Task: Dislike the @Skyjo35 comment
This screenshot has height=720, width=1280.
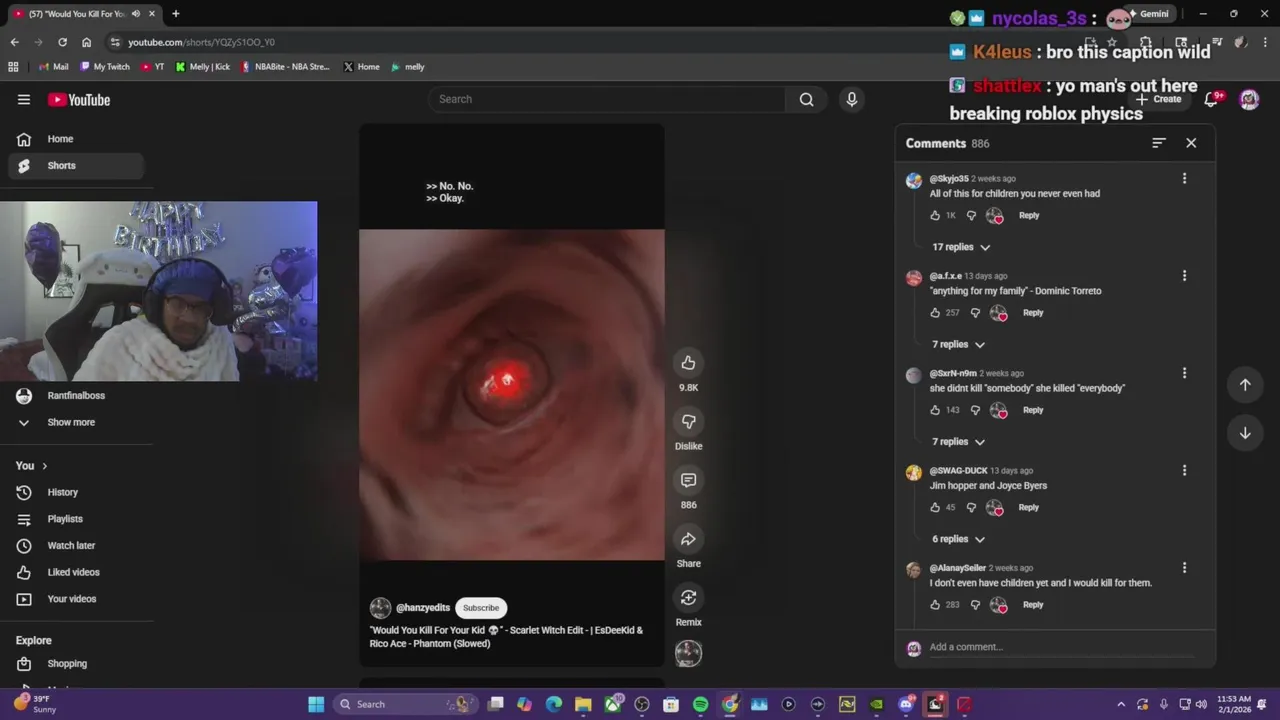Action: pos(971,215)
